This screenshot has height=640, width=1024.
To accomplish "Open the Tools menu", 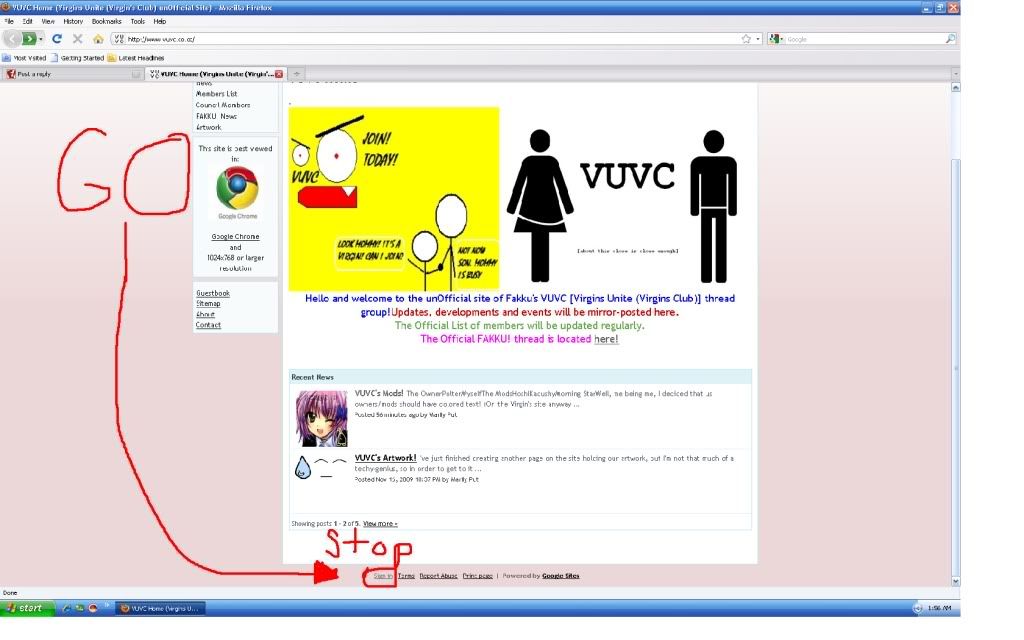I will [x=137, y=21].
